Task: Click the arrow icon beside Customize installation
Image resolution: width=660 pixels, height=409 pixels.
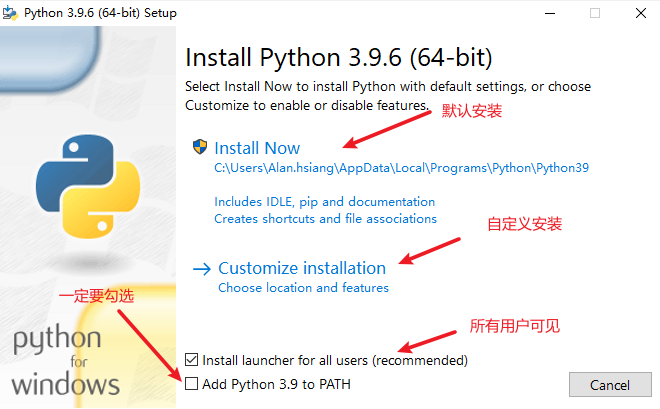Action: (x=202, y=268)
